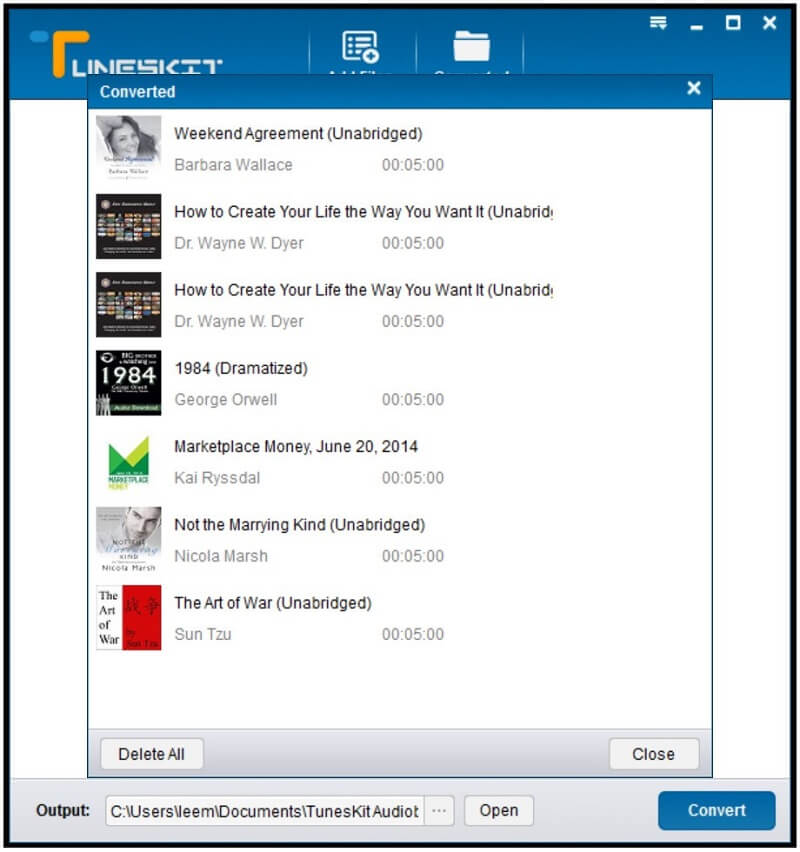Click the TunesKit logo
Screen dimensions: 800x852
(126, 54)
